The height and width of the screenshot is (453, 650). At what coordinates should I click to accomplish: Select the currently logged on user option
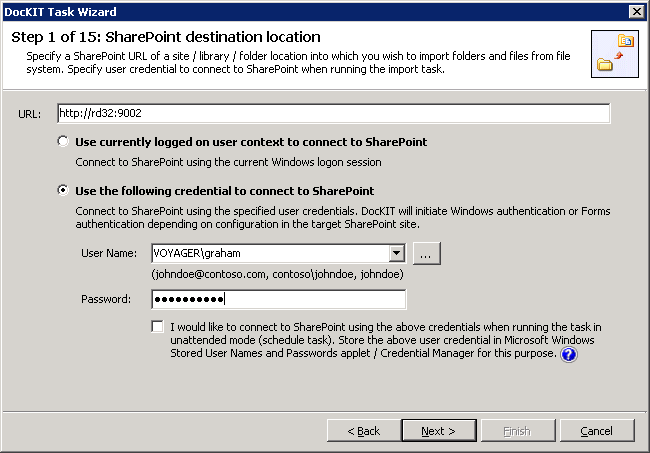64,142
